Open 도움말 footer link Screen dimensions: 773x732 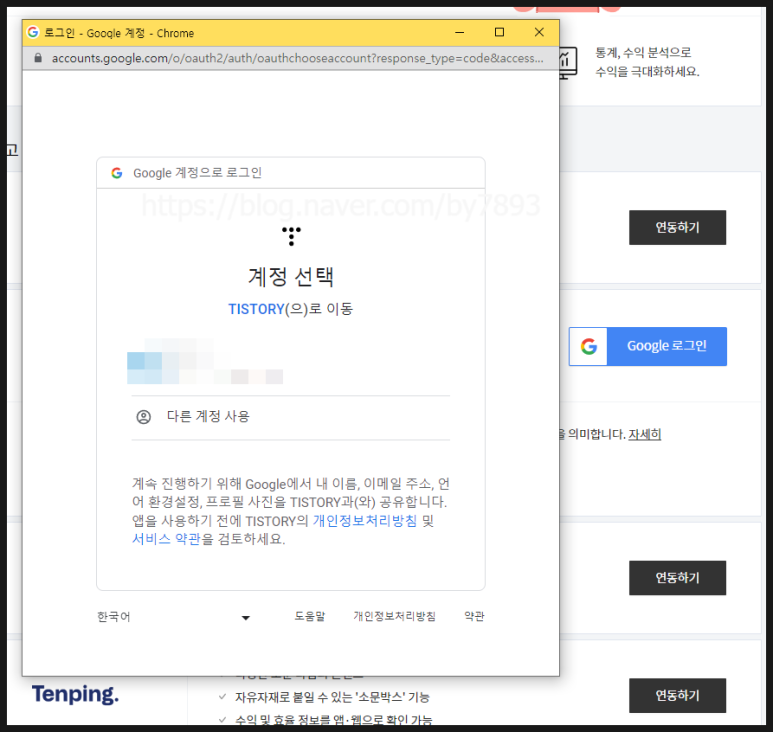pos(310,617)
